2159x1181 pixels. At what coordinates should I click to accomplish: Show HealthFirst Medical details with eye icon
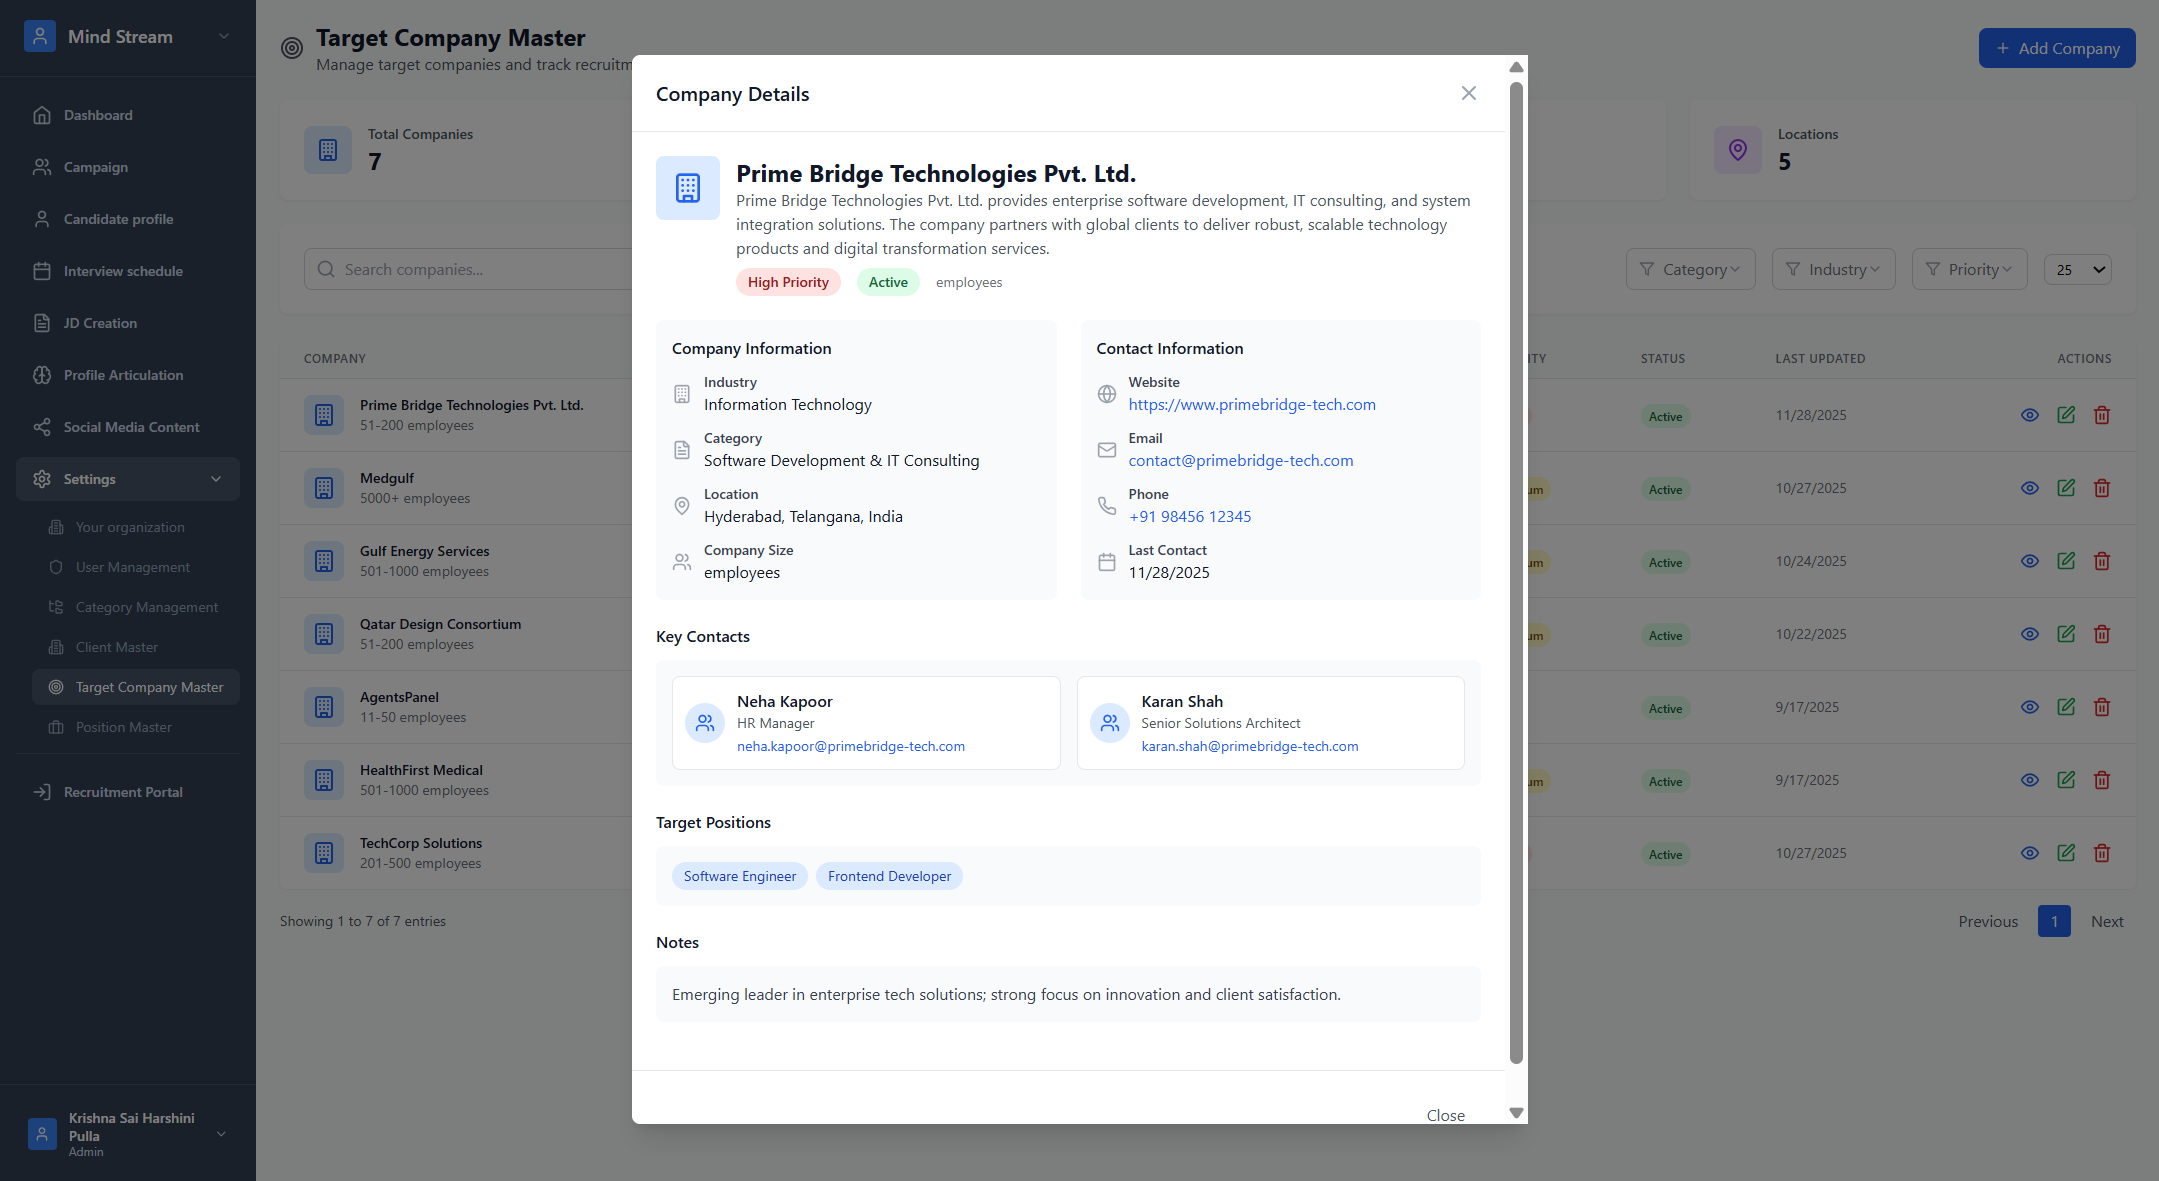(2030, 780)
